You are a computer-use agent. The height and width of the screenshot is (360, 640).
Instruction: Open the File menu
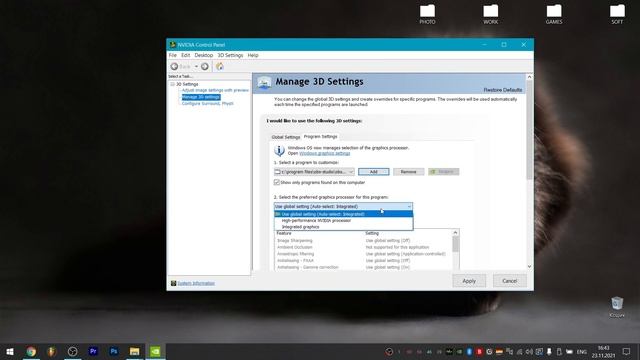pyautogui.click(x=173, y=55)
